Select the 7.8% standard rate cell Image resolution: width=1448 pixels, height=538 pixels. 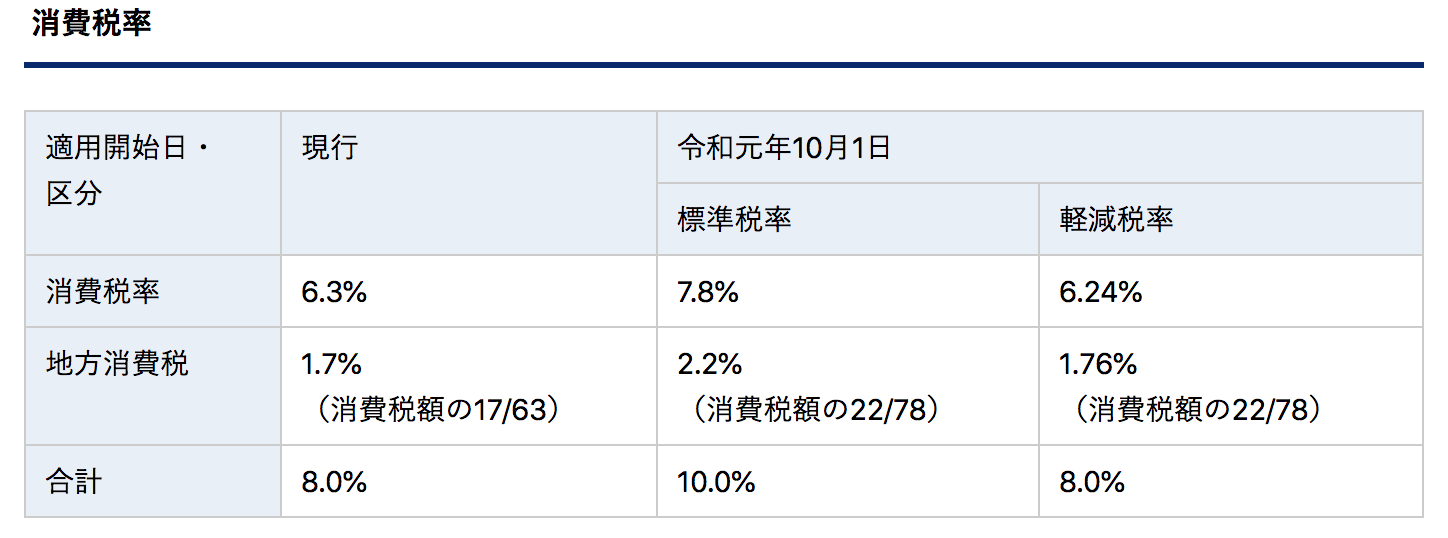pyautogui.click(x=708, y=291)
